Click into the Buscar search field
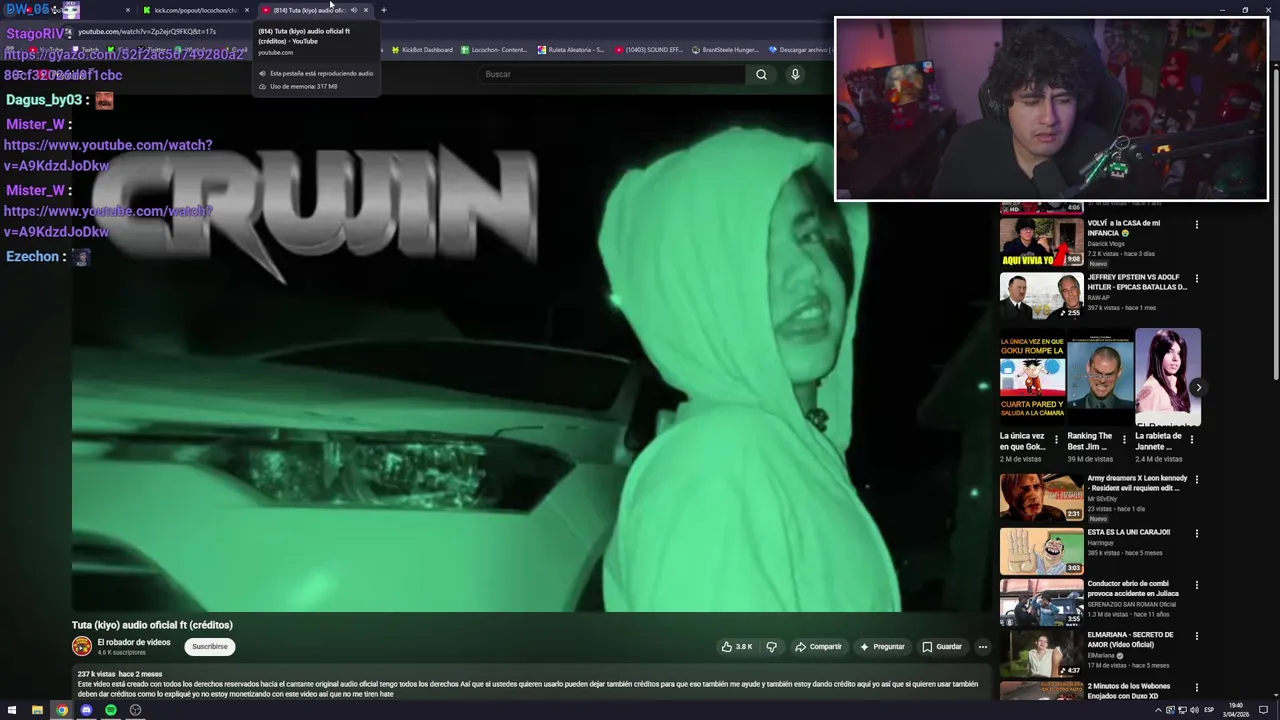Screen dimensions: 1280x720 [x=612, y=74]
